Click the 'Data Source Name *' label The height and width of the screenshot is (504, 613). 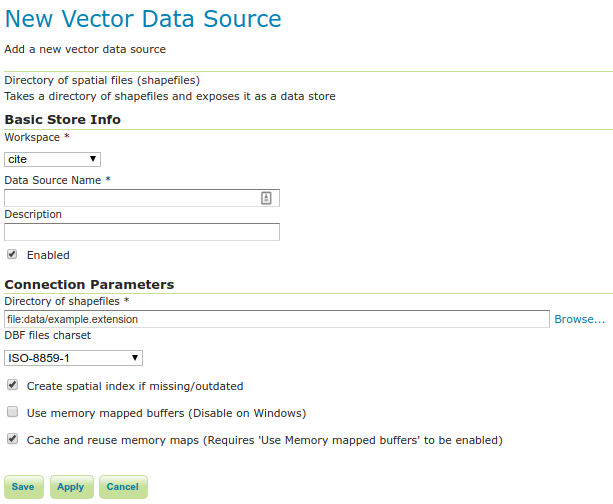click(x=57, y=180)
